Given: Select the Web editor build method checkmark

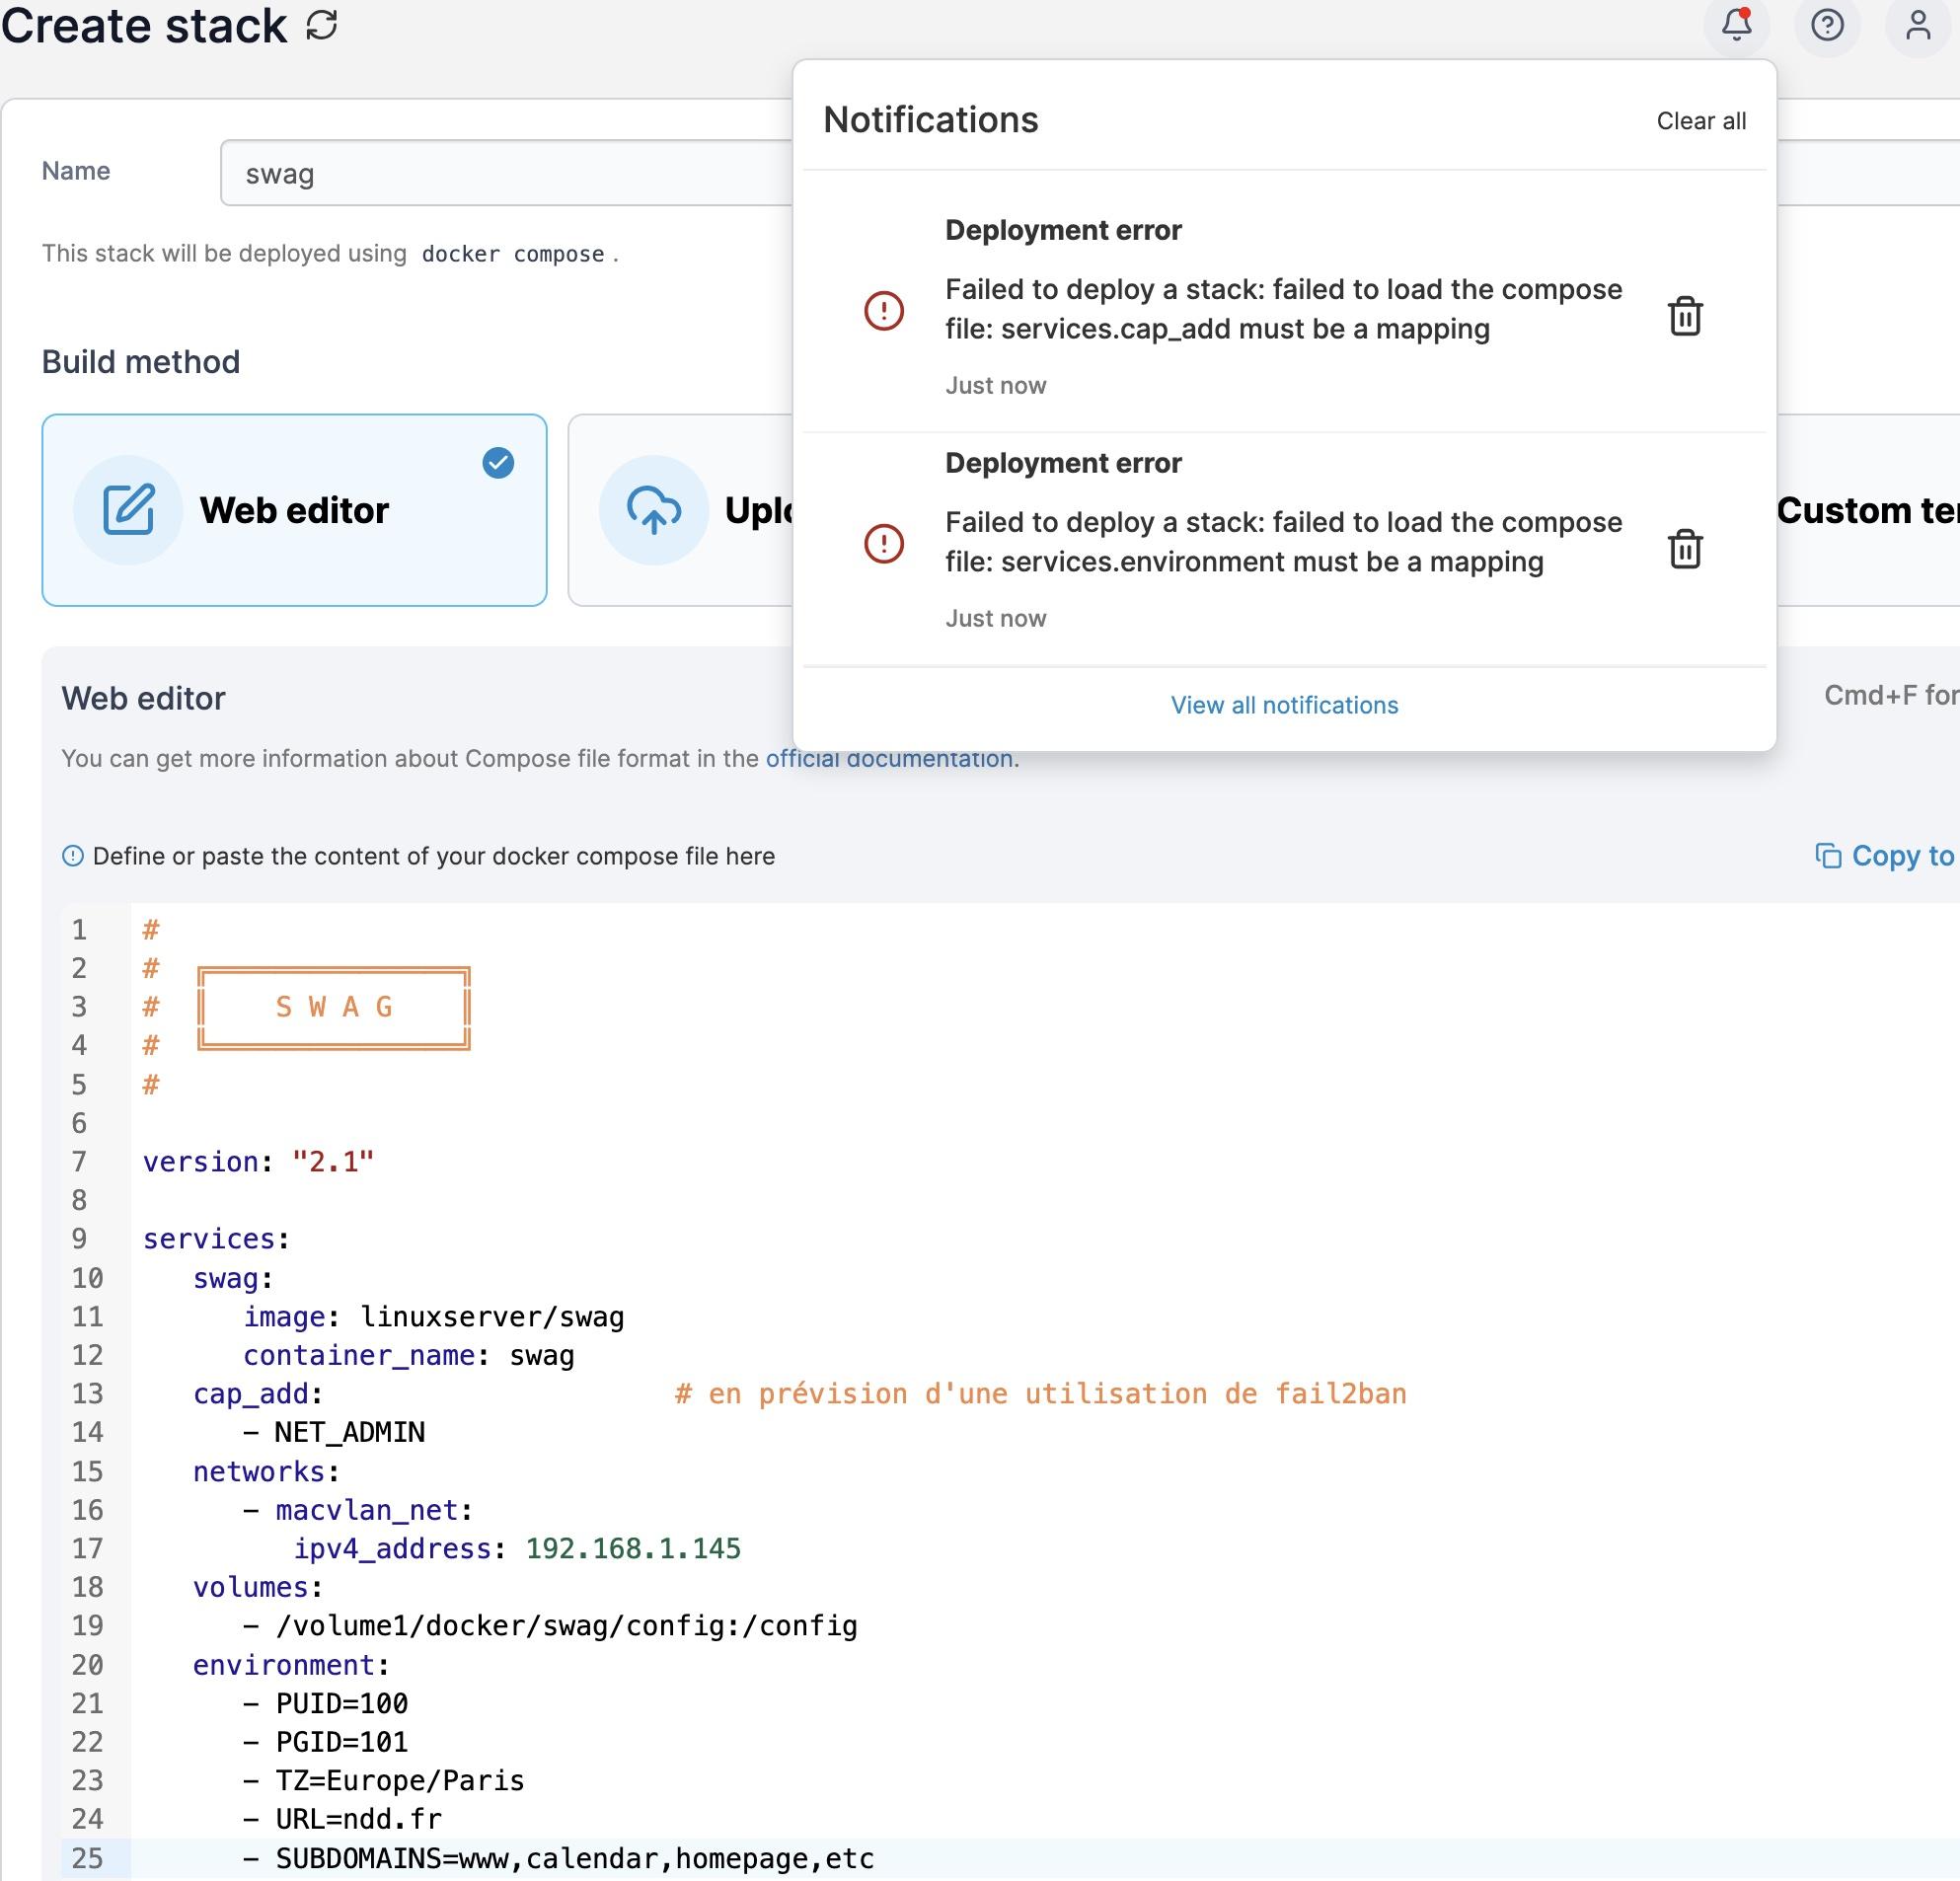Looking at the screenshot, I should point(498,463).
